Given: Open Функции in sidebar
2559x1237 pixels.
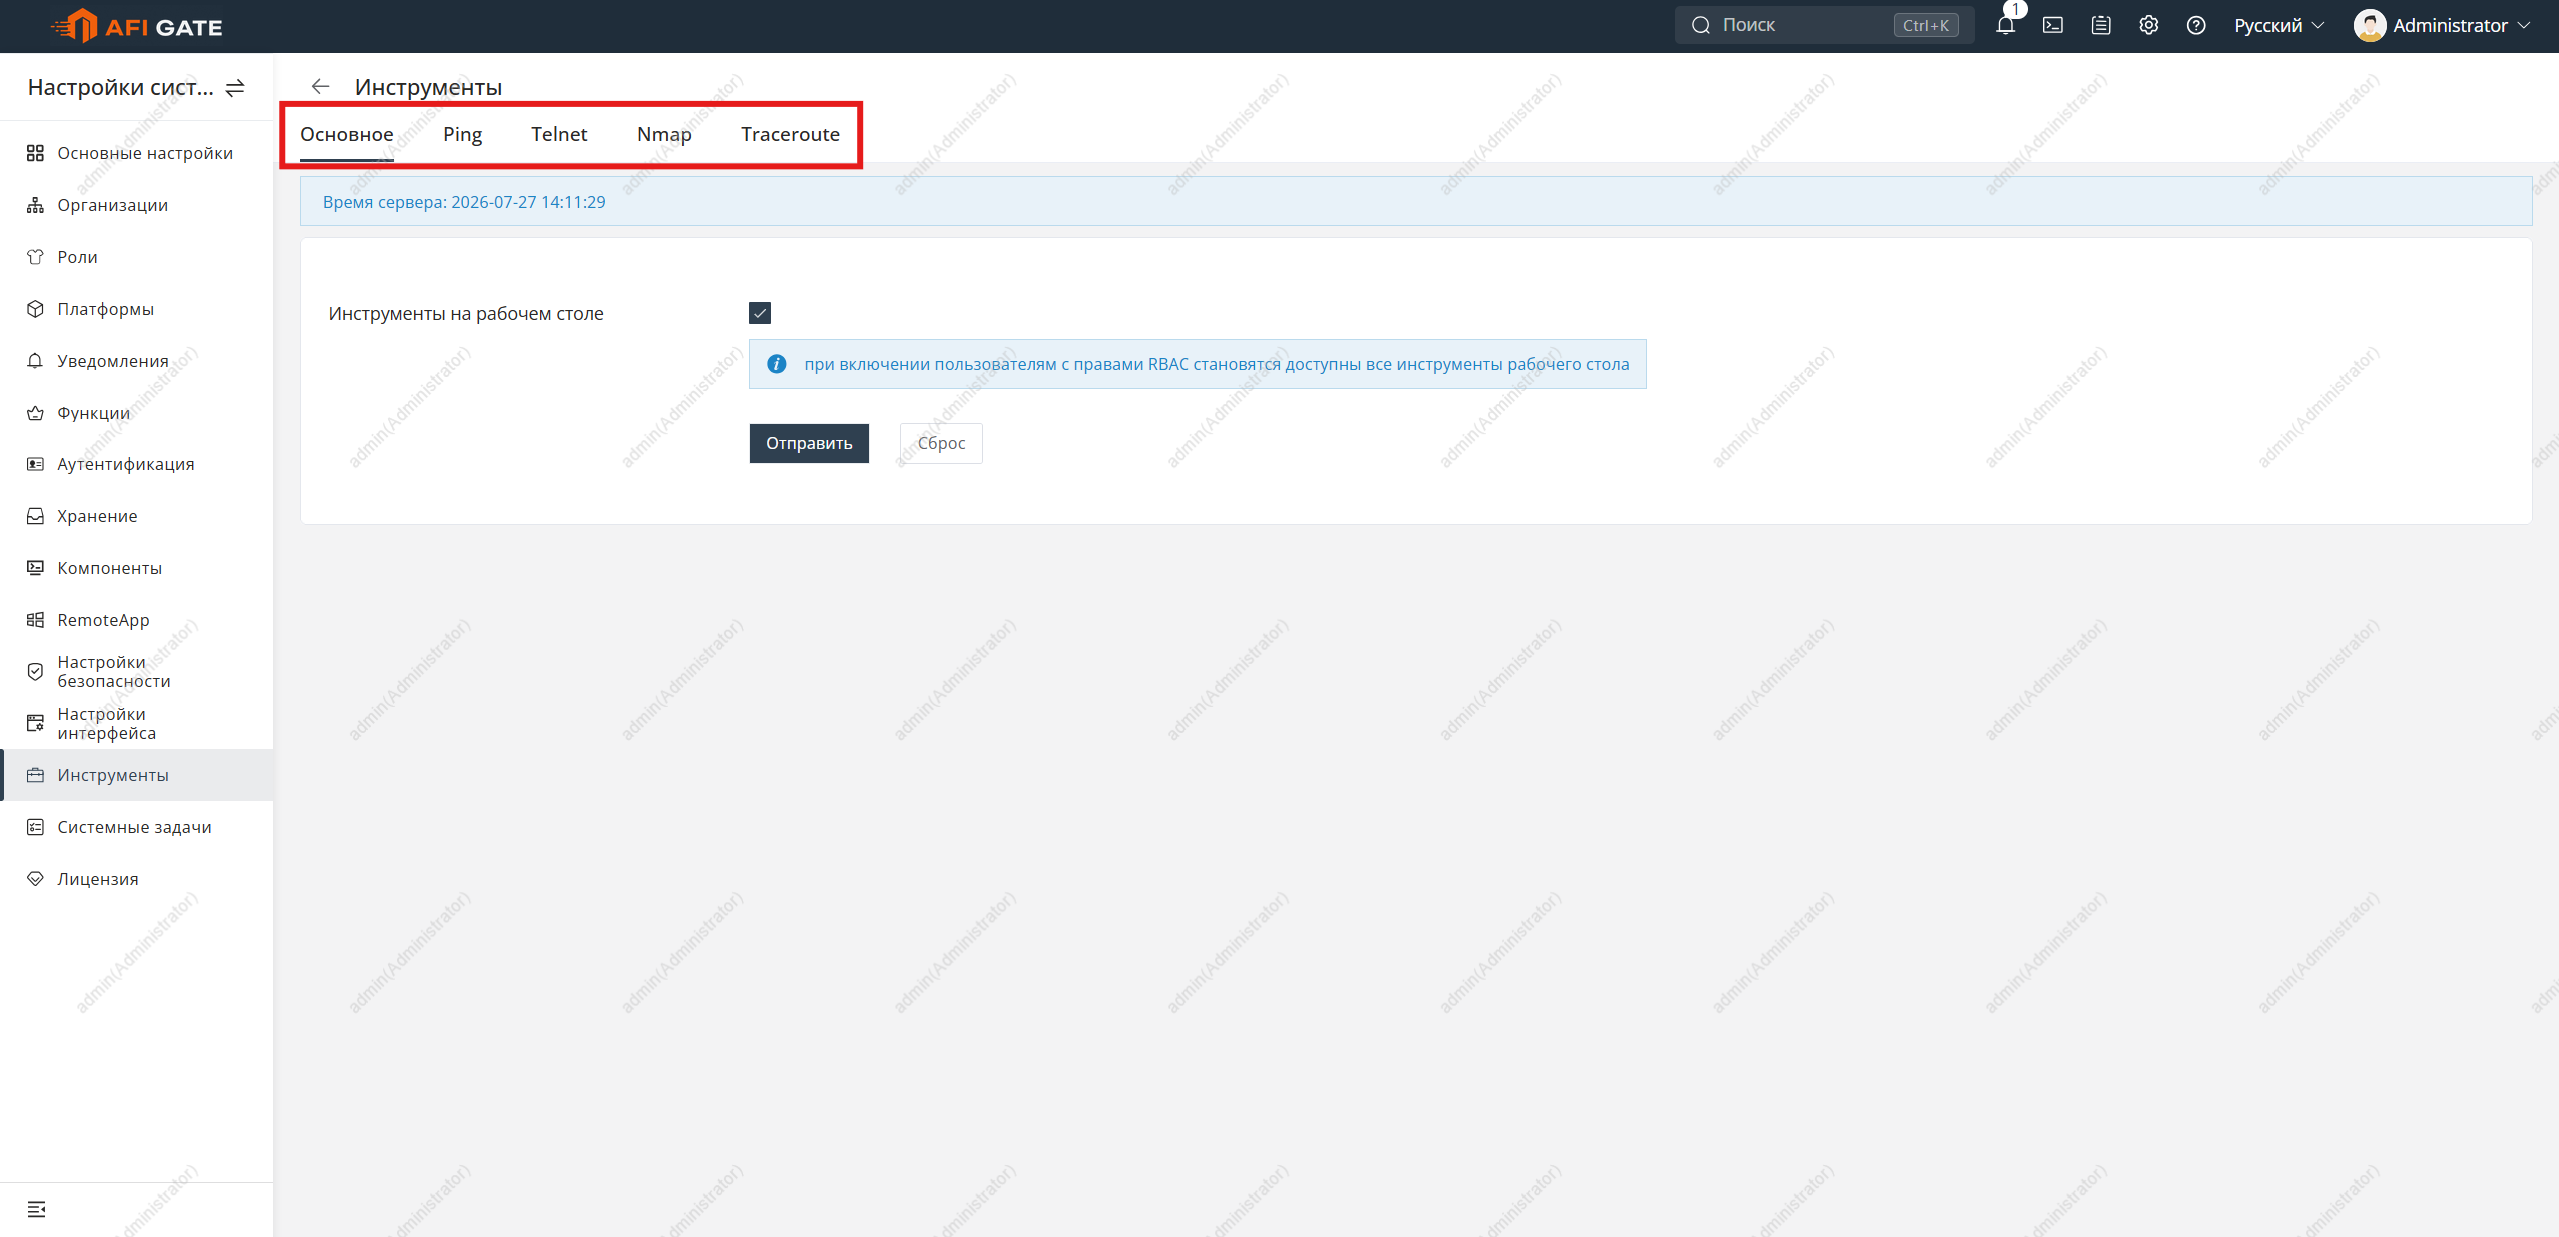Looking at the screenshot, I should [x=137, y=413].
